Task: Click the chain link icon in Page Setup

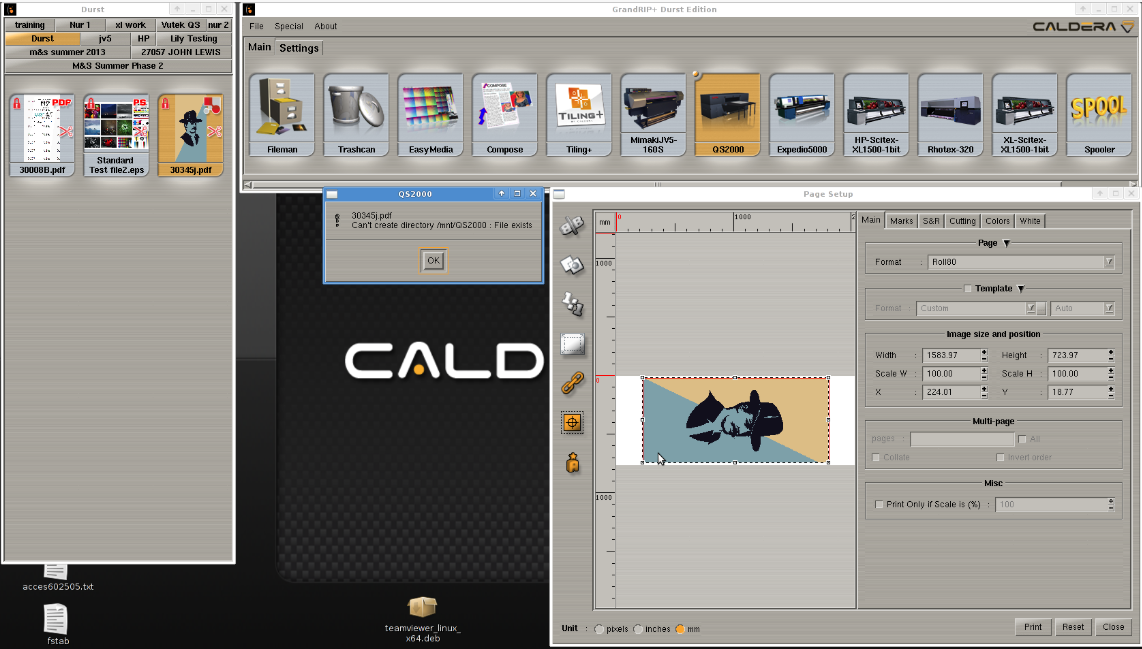Action: point(572,383)
